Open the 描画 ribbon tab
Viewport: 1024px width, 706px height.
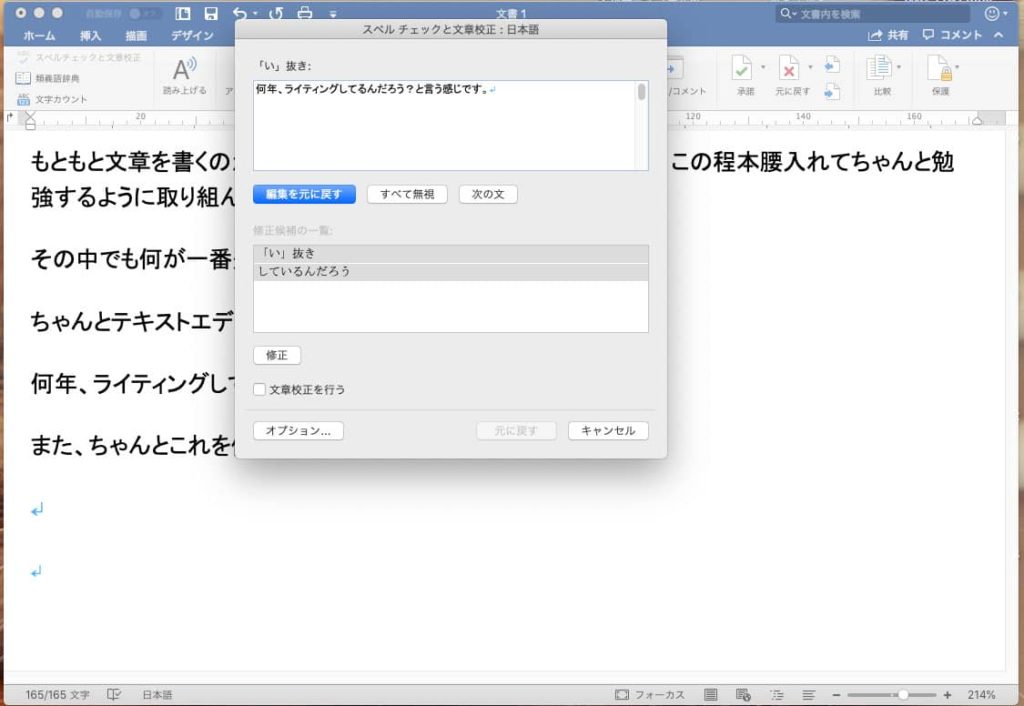[136, 35]
